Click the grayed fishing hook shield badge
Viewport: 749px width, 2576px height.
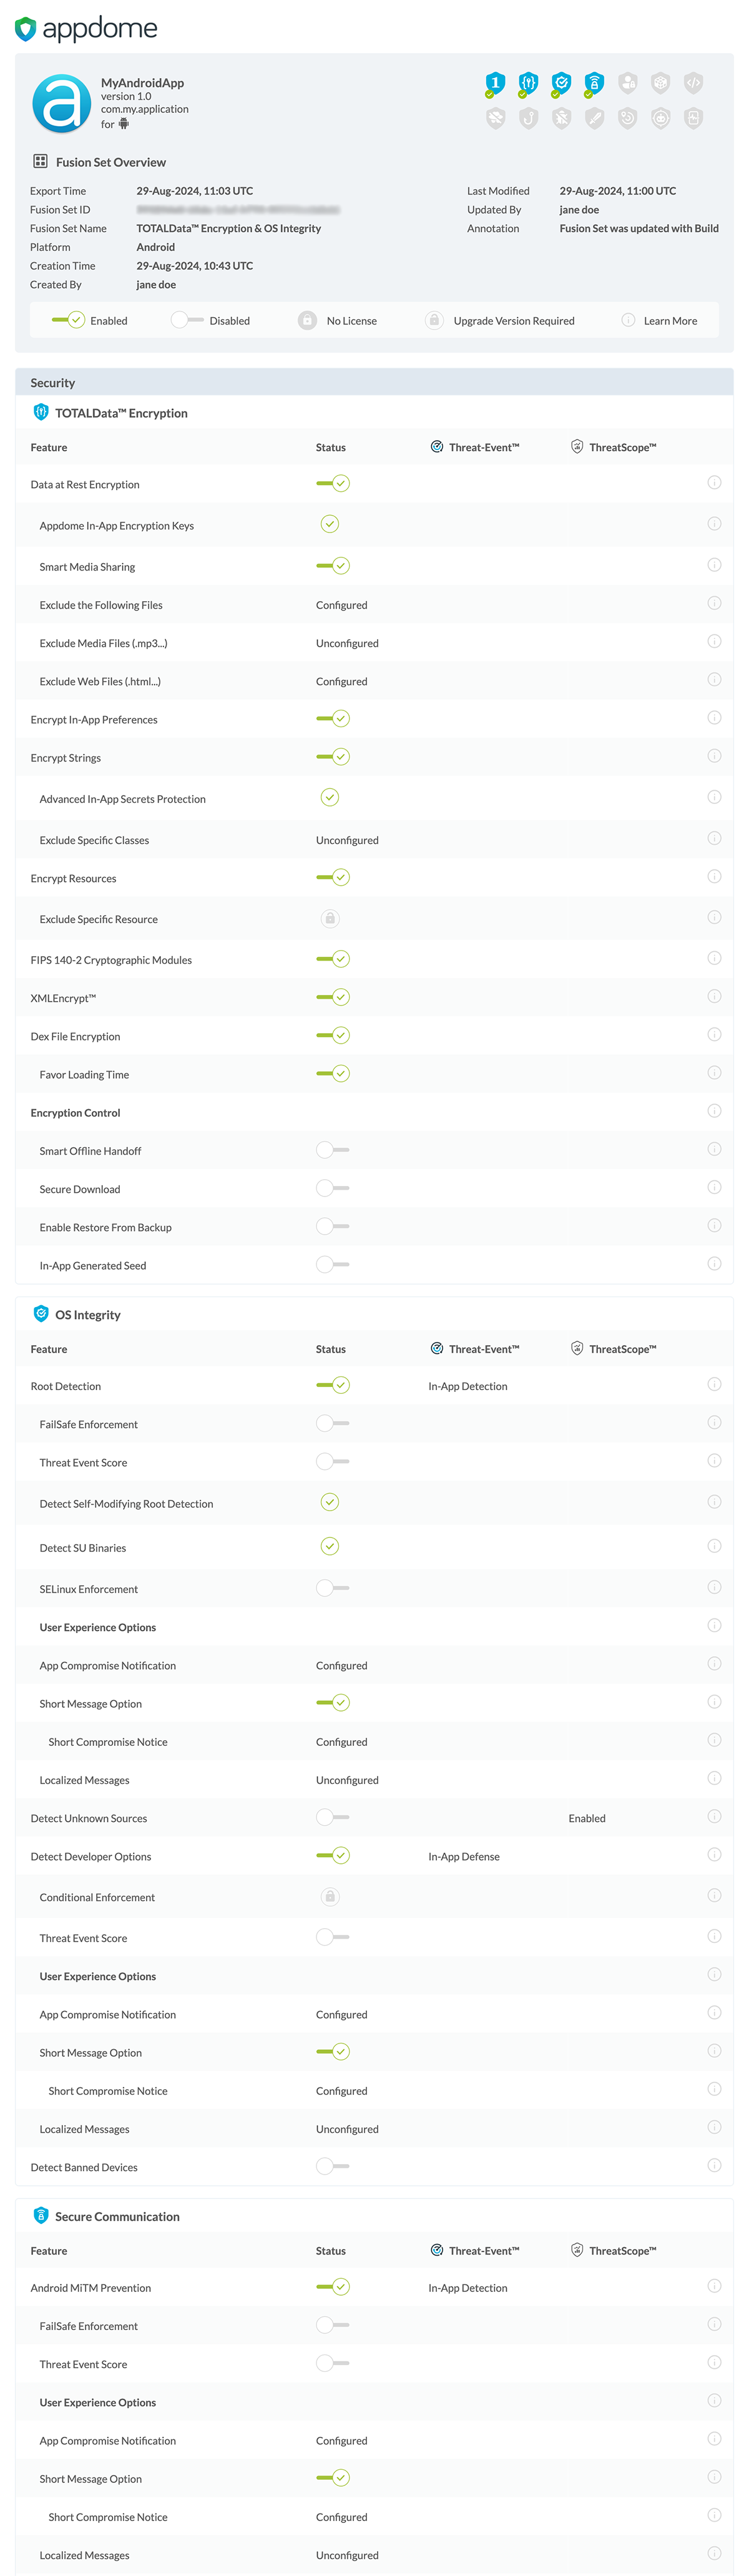[x=528, y=118]
